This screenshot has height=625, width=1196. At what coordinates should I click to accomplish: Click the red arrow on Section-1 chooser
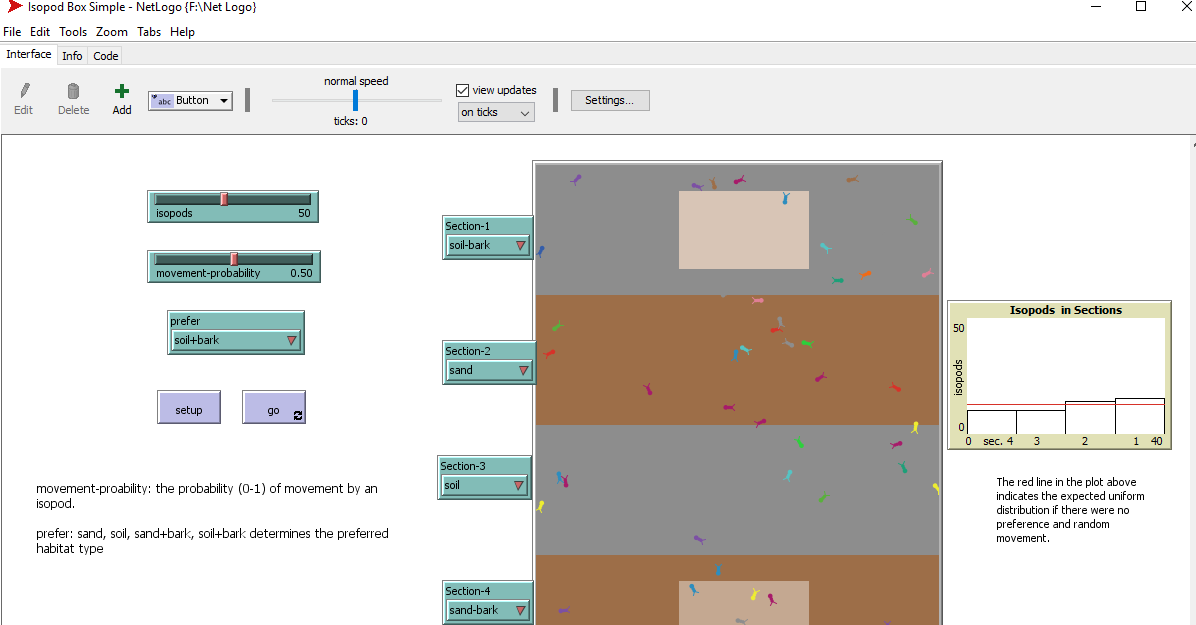(520, 245)
